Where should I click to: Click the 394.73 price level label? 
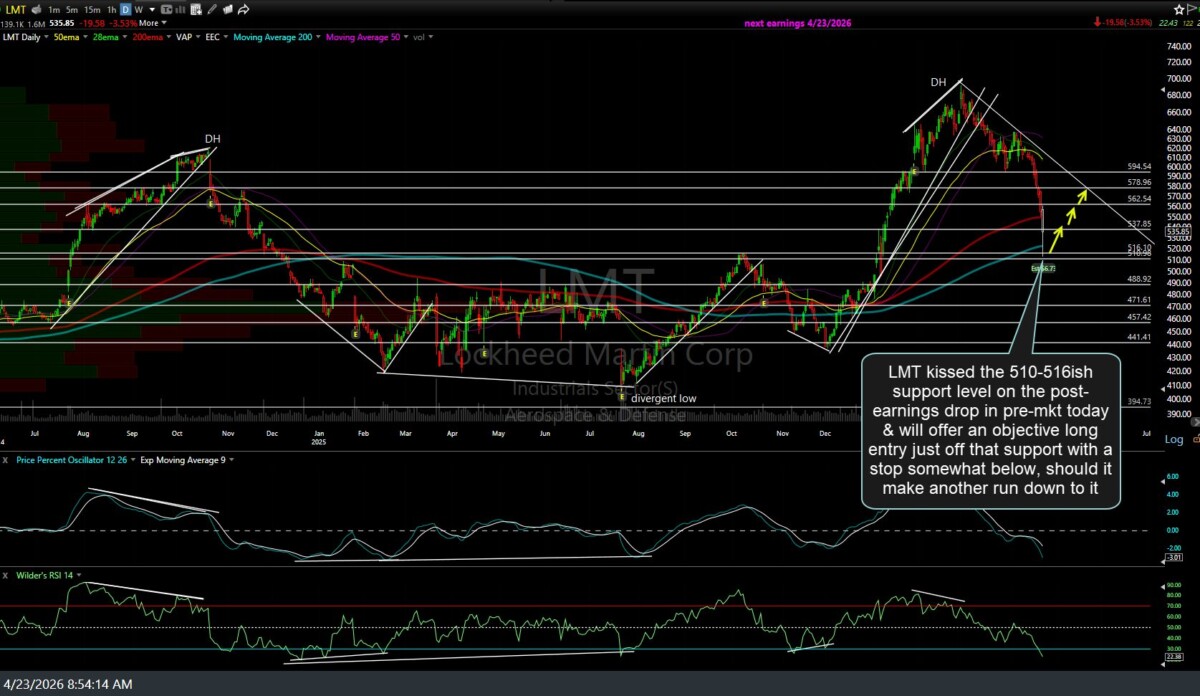point(1139,401)
